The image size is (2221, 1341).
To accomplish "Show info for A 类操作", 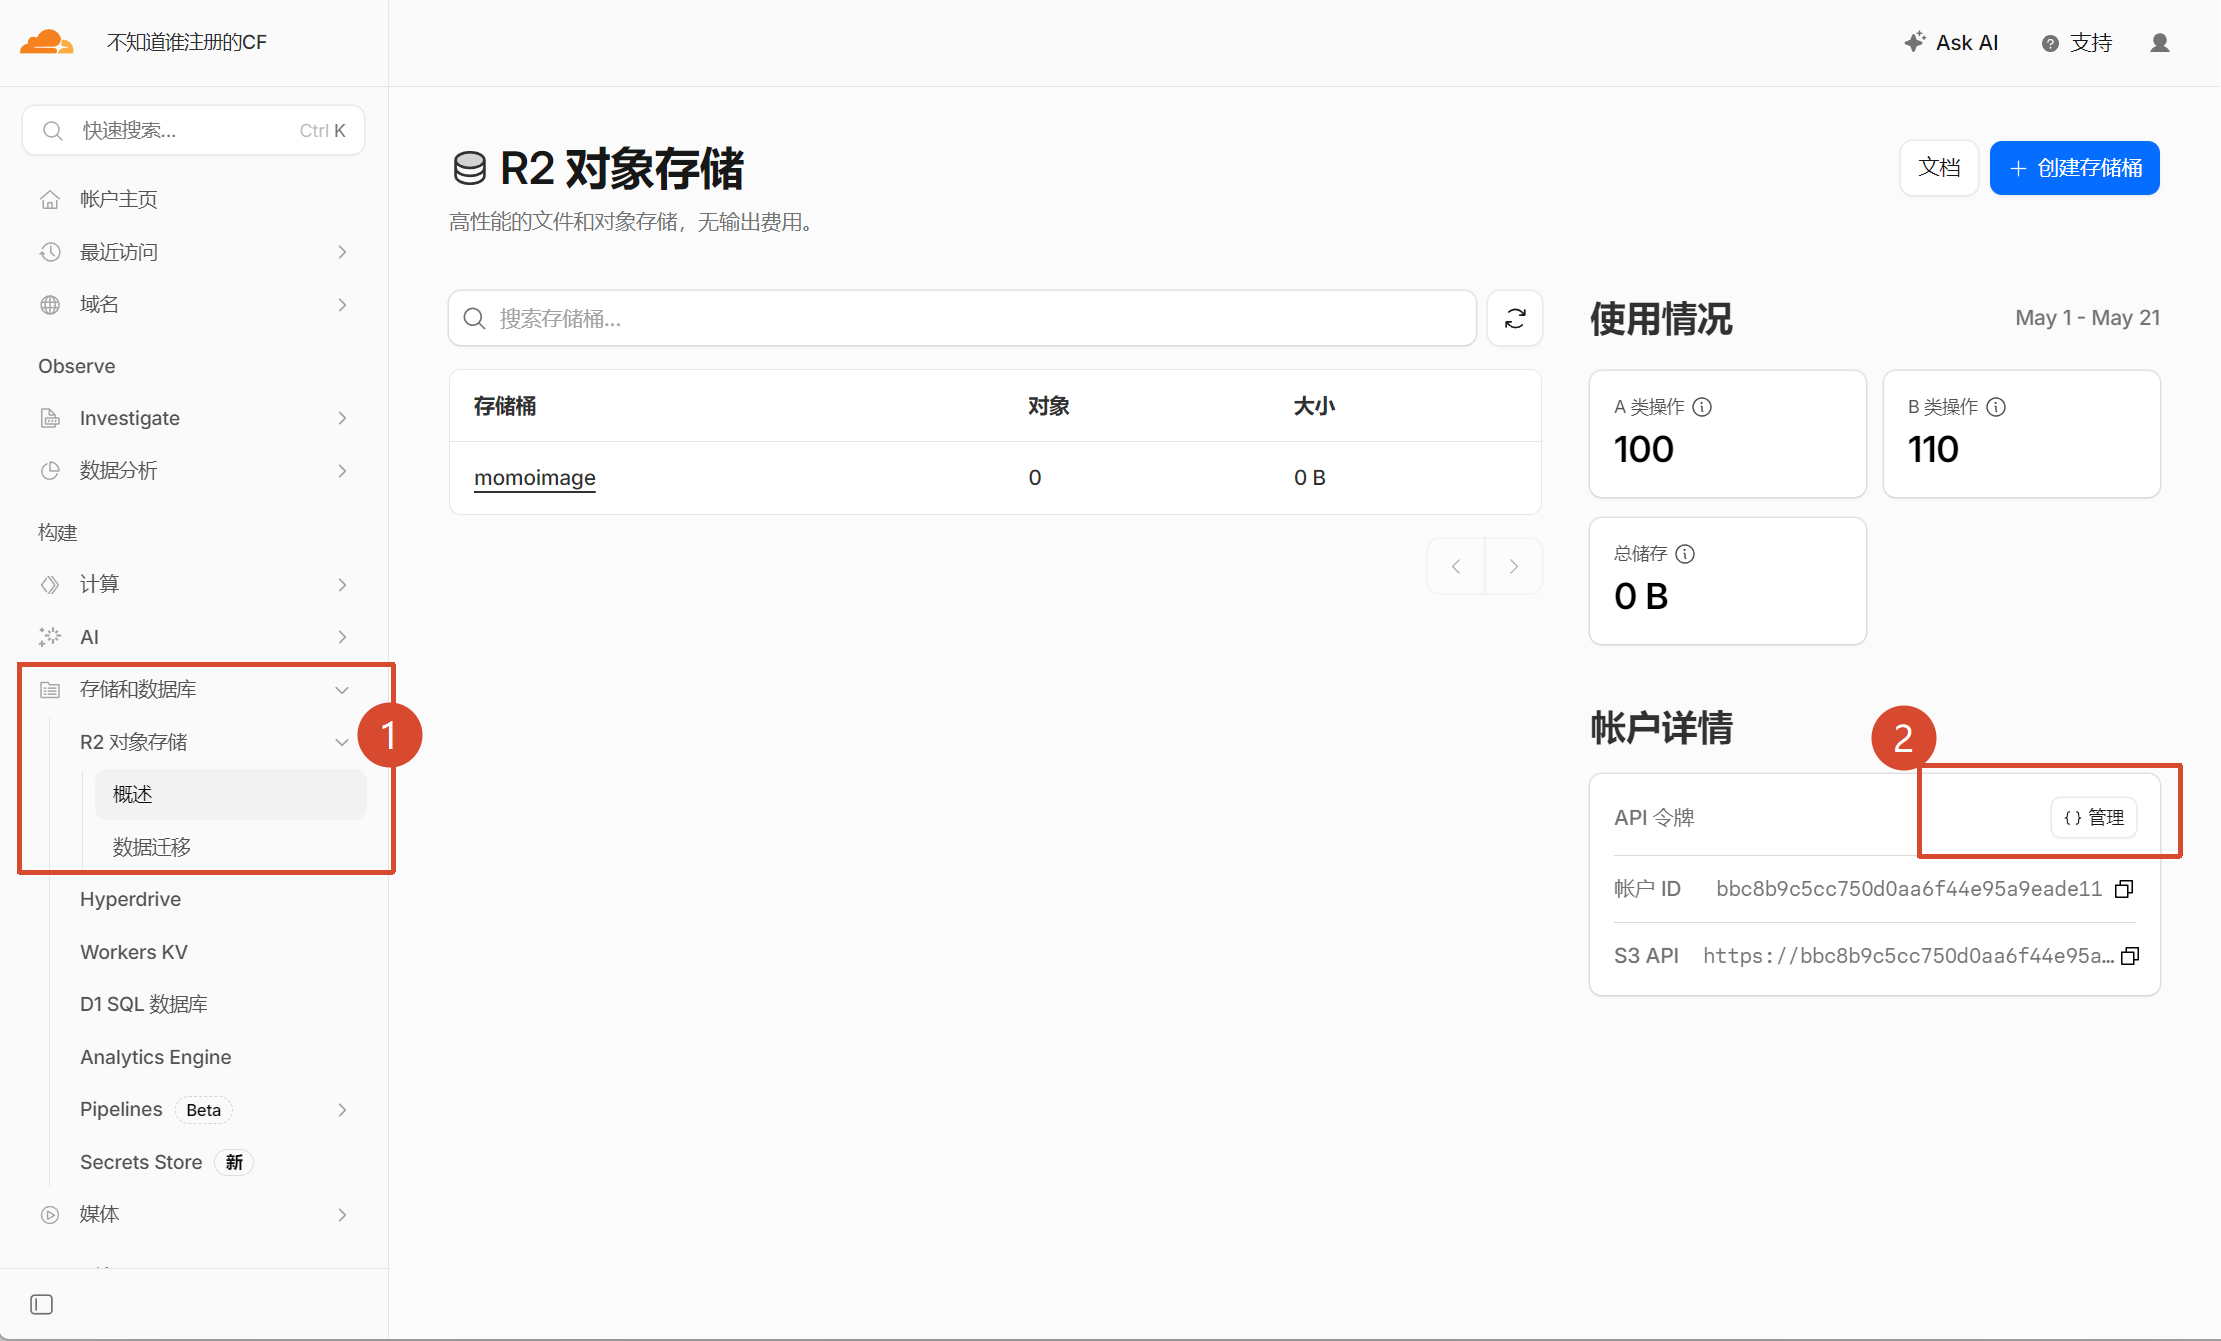I will tap(1702, 407).
